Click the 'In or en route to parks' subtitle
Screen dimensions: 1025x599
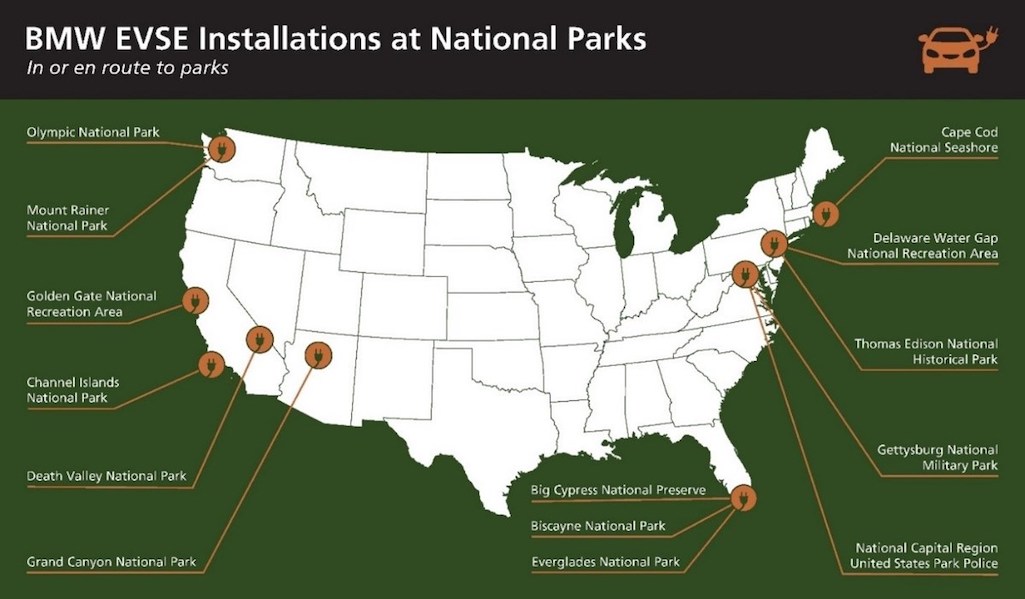[127, 68]
